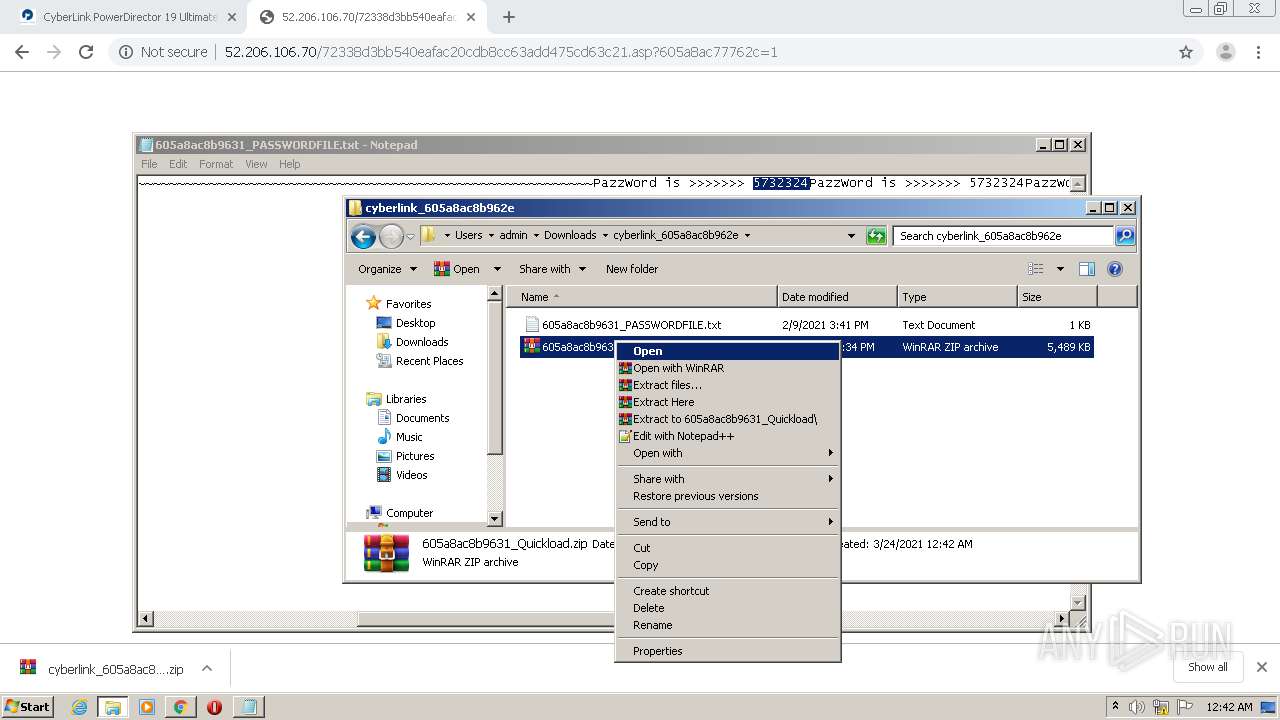
Task: Open the Share with toolbar dropdown
Action: point(552,269)
